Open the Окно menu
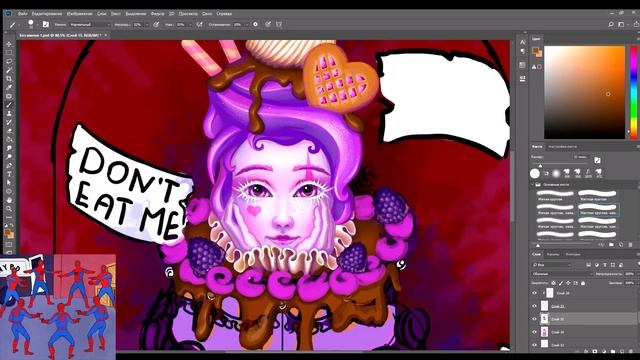 (207, 13)
